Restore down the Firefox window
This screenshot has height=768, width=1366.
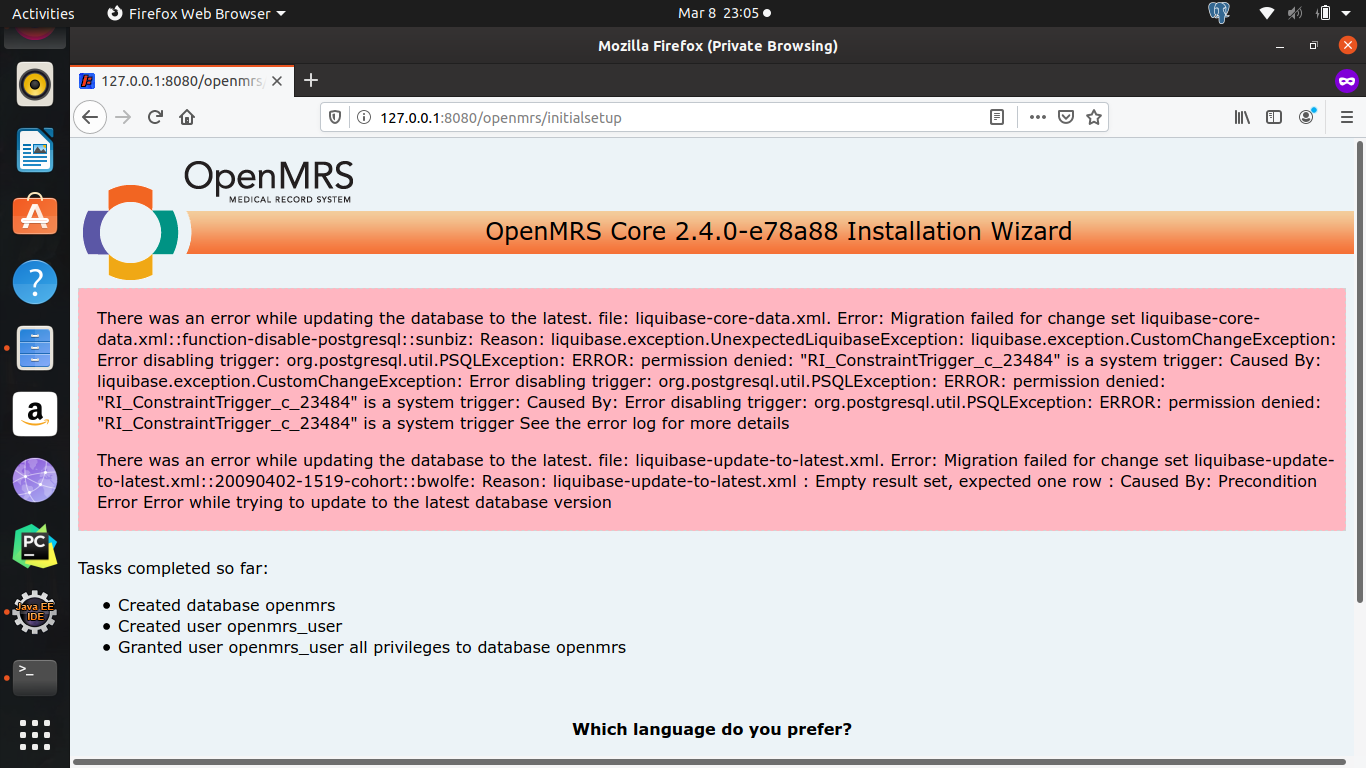(x=1313, y=46)
